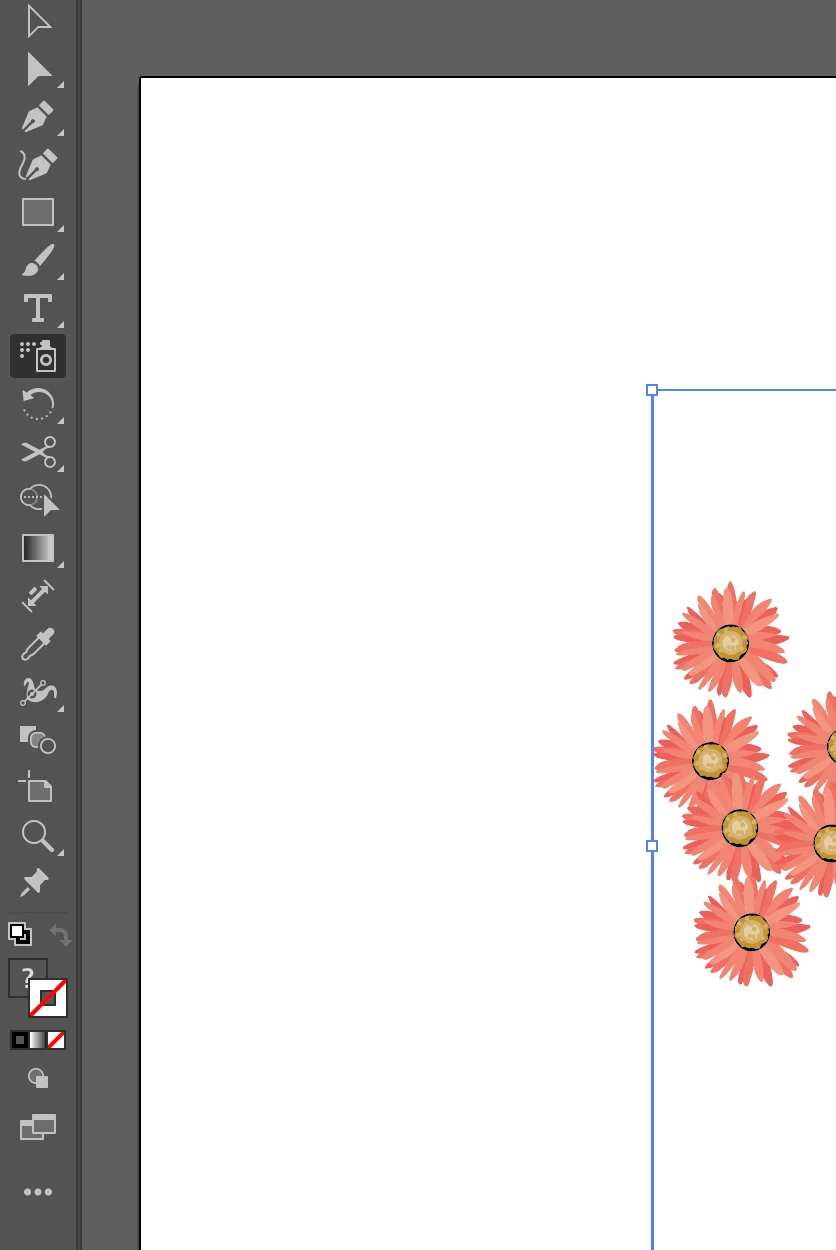Select the Paintbrush tool

(x=38, y=260)
